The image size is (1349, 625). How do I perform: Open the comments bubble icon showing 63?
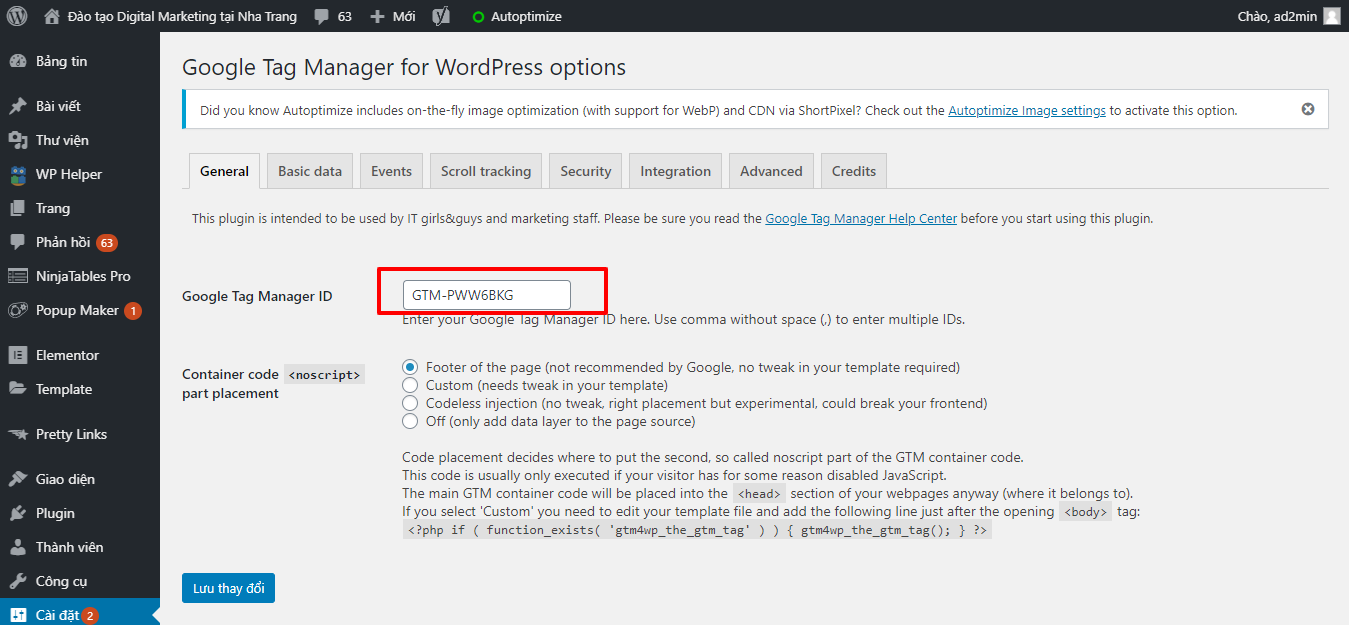[321, 17]
